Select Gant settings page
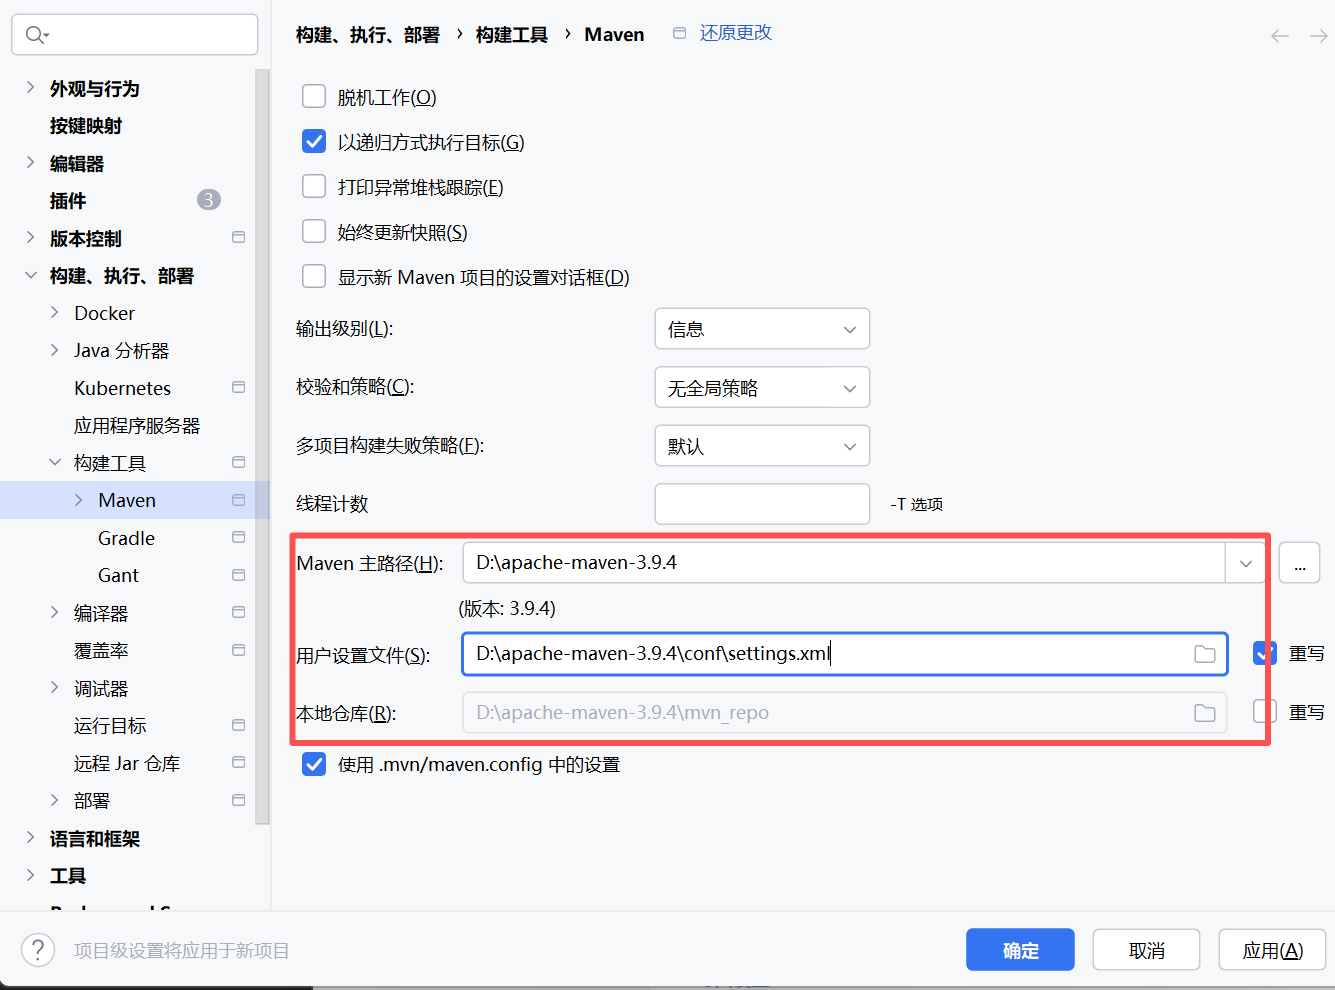The height and width of the screenshot is (990, 1335). pyautogui.click(x=118, y=576)
